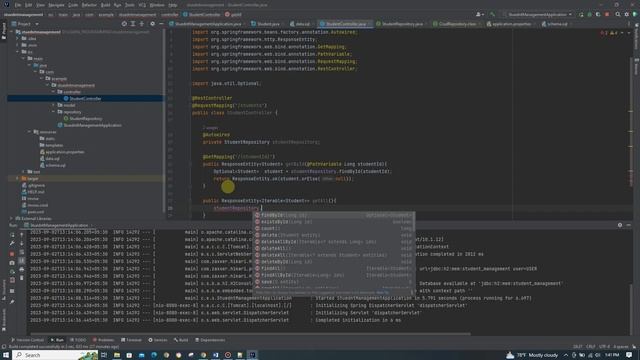The width and height of the screenshot is (640, 360).
Task: Open the Build menu
Action: tap(105, 5)
